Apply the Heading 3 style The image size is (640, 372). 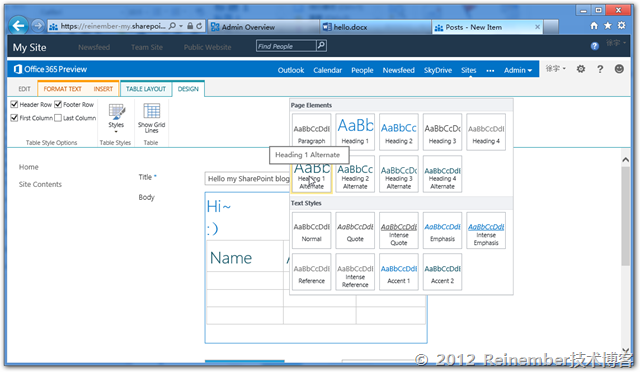tap(442, 132)
